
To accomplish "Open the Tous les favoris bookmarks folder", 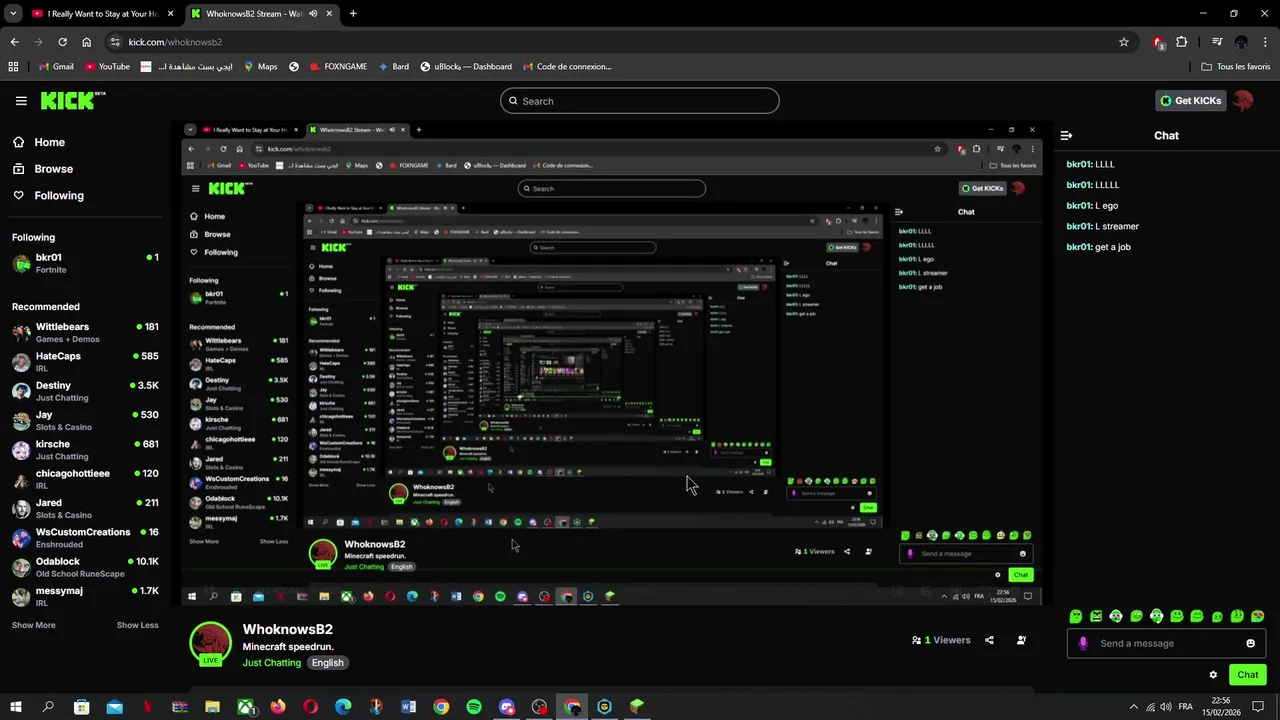I will pos(1235,67).
